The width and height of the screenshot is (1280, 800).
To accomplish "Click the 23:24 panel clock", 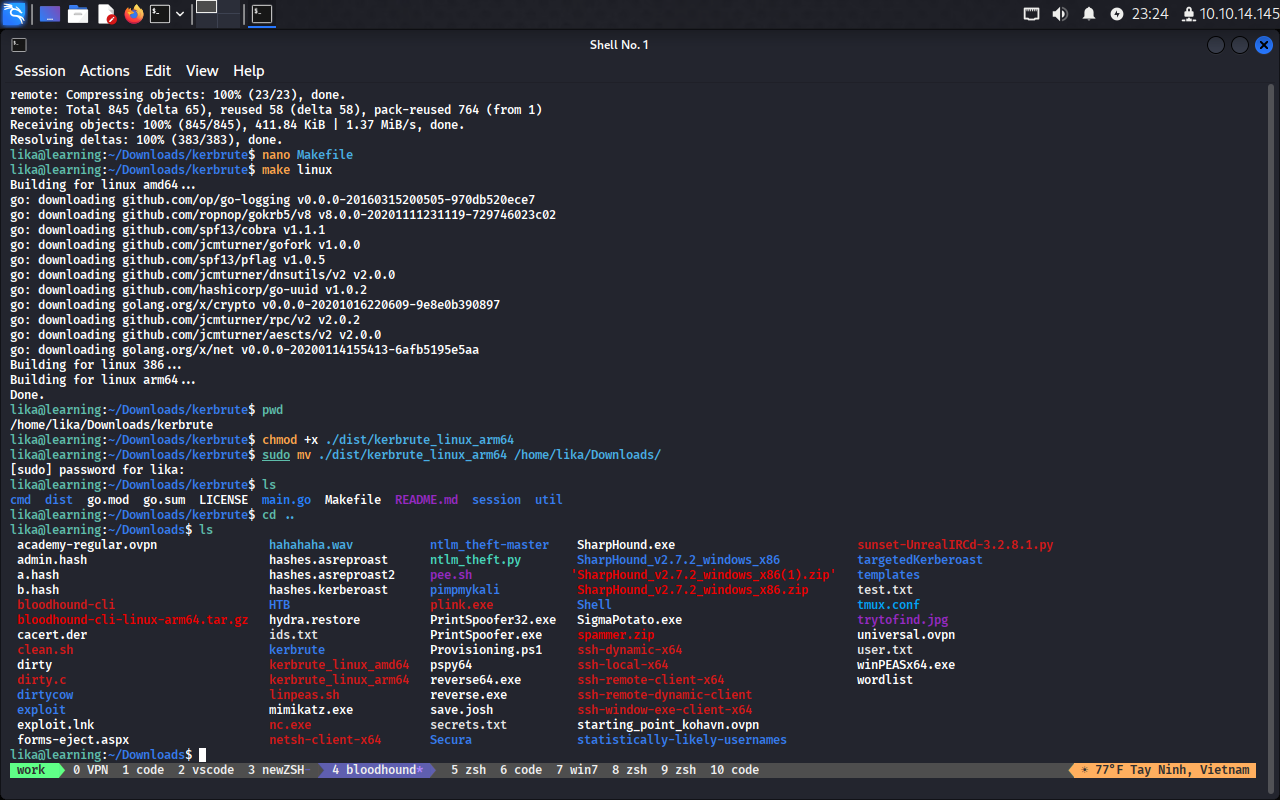I will point(1150,14).
